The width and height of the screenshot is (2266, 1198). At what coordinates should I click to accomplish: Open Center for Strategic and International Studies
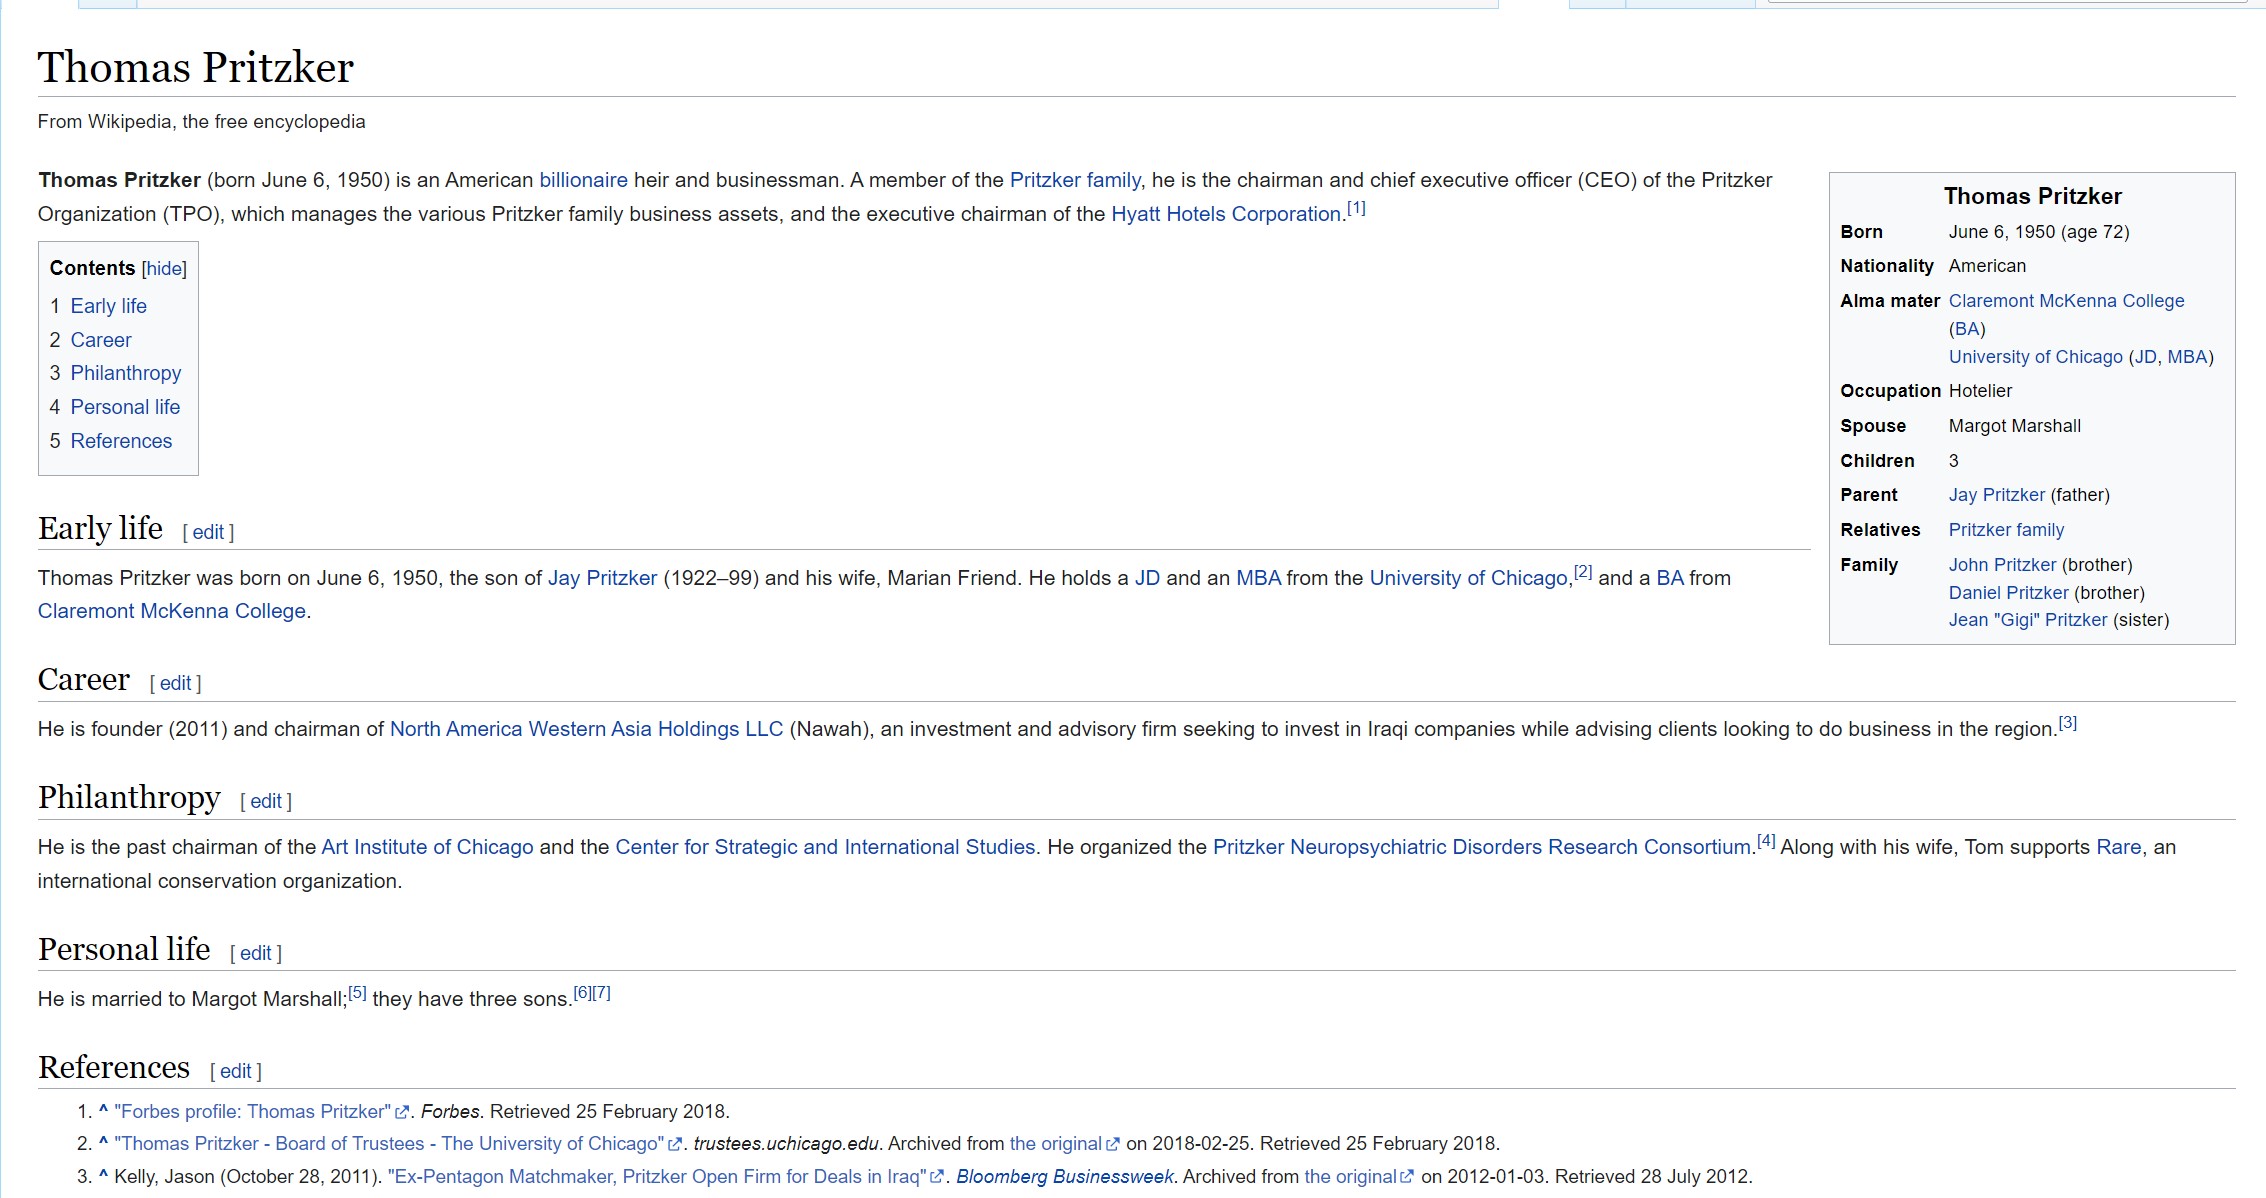(x=825, y=847)
